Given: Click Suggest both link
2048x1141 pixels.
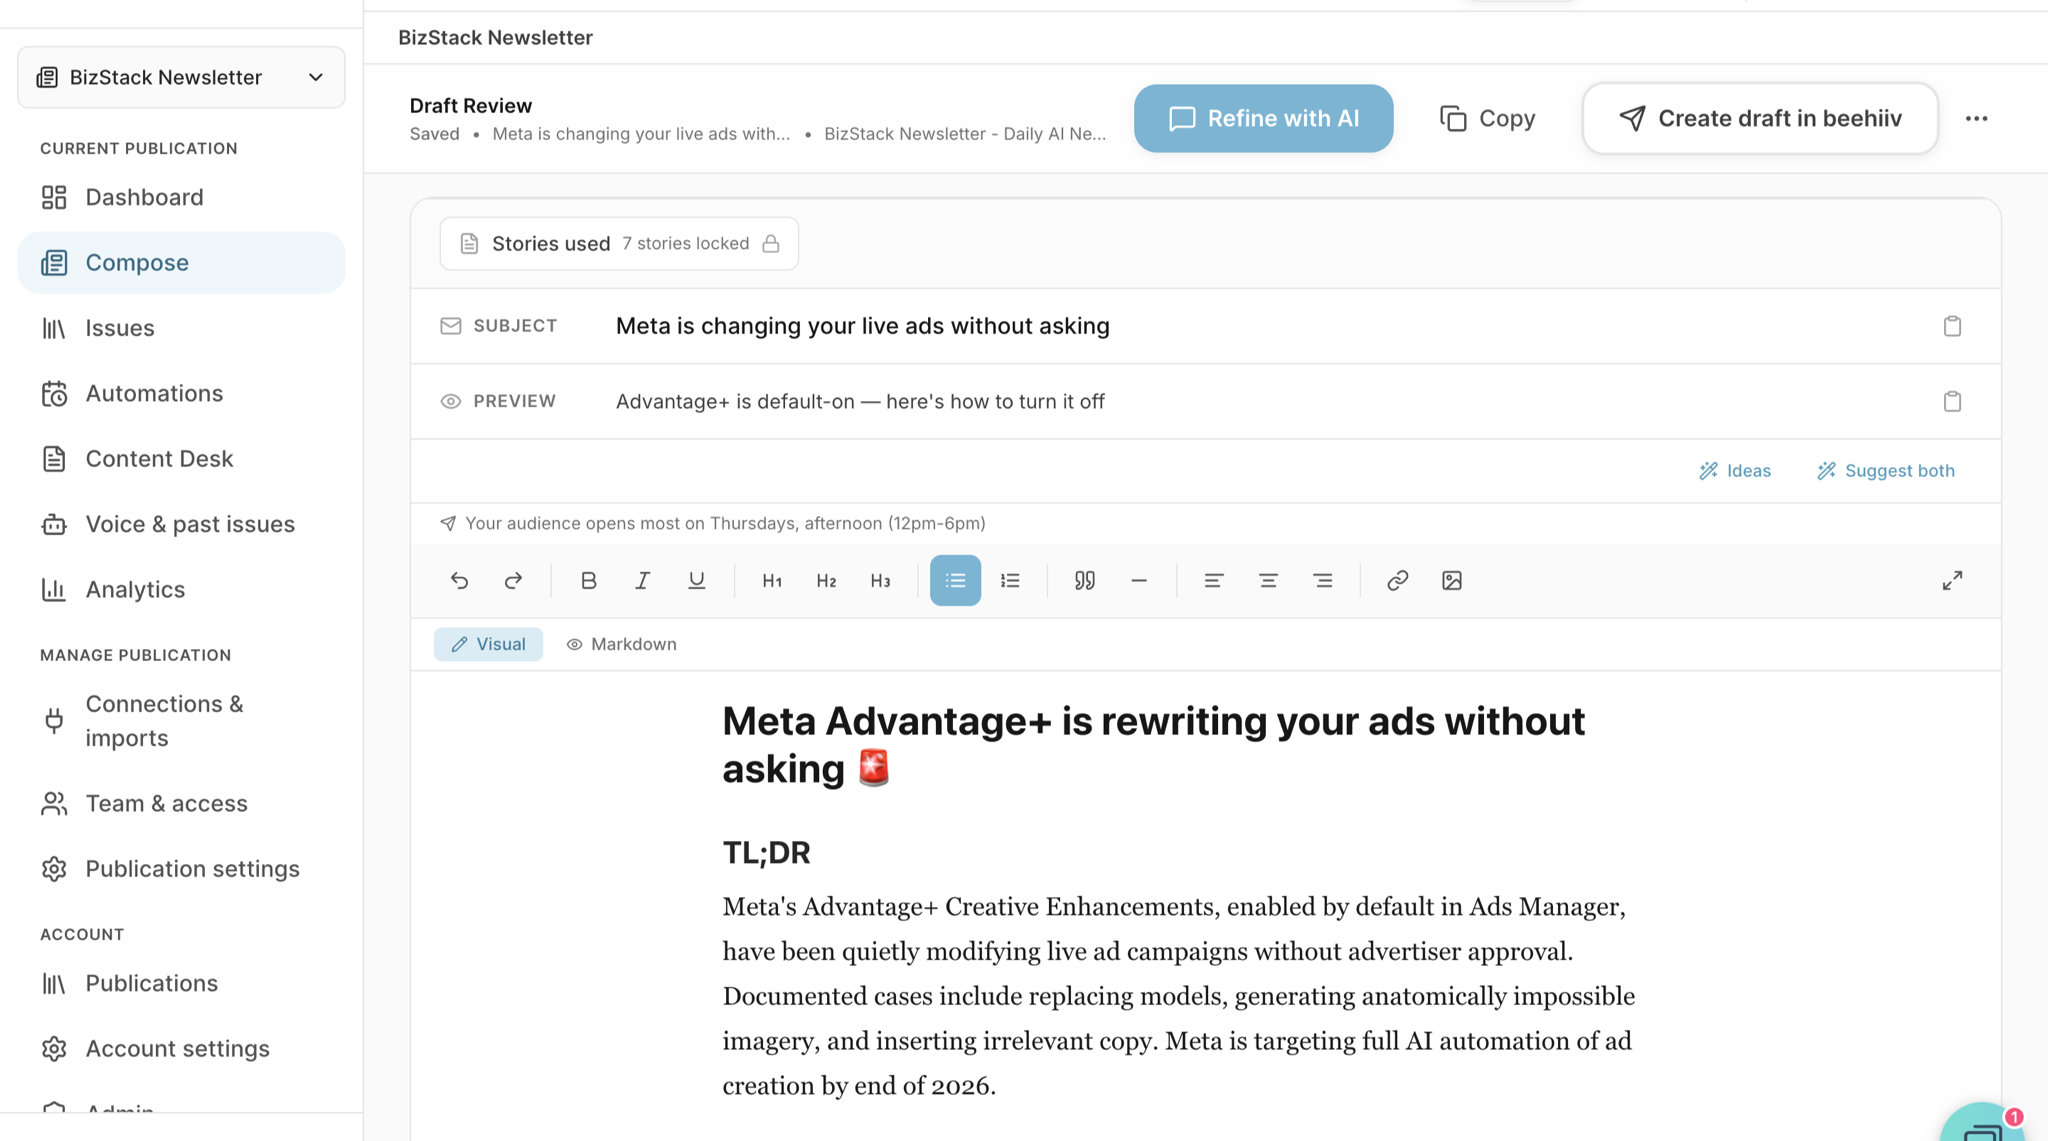Looking at the screenshot, I should [1885, 471].
